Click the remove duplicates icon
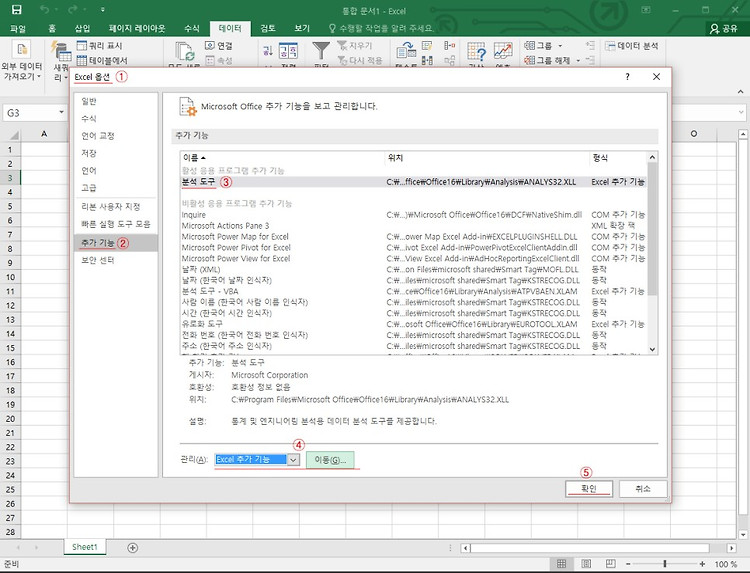The width and height of the screenshot is (750, 573). (427, 60)
